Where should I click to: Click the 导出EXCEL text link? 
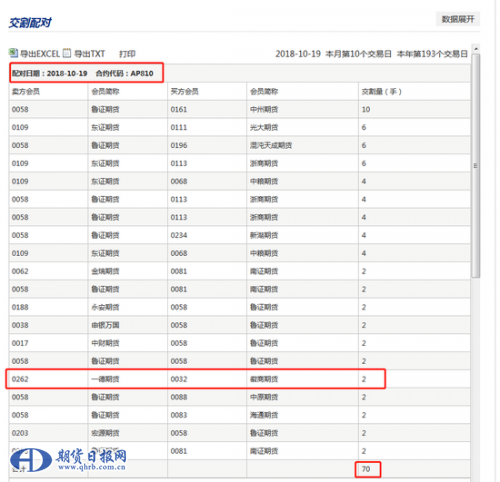click(40, 54)
